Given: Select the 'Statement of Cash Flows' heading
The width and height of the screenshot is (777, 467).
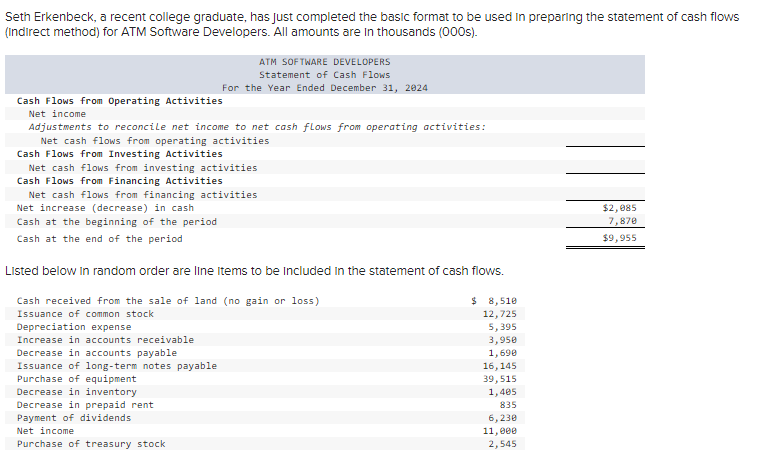Looking at the screenshot, I should point(325,75).
